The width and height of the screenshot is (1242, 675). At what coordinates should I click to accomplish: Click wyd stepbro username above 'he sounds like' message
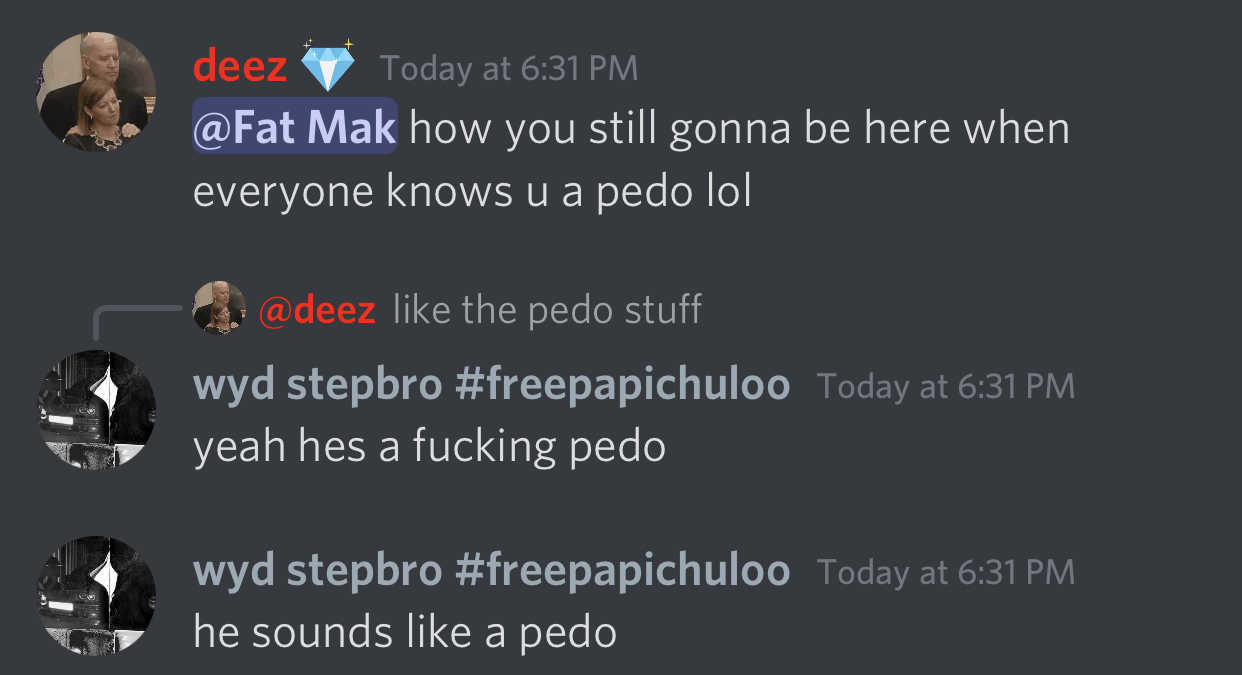click(x=491, y=571)
